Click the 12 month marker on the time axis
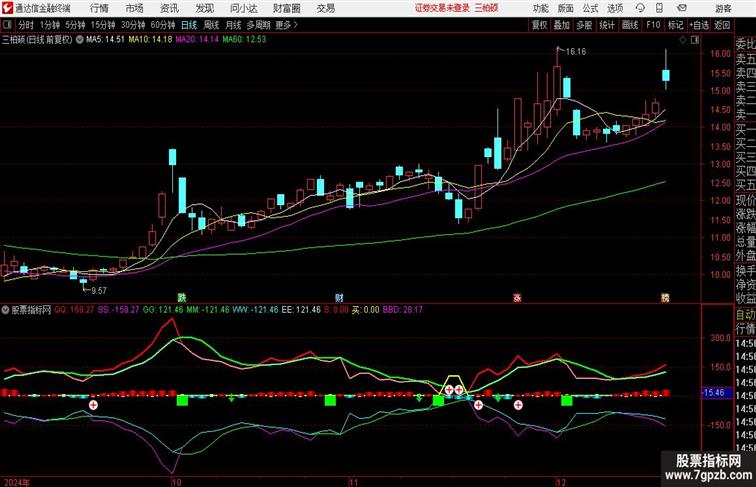756x487 pixels. 560,482
